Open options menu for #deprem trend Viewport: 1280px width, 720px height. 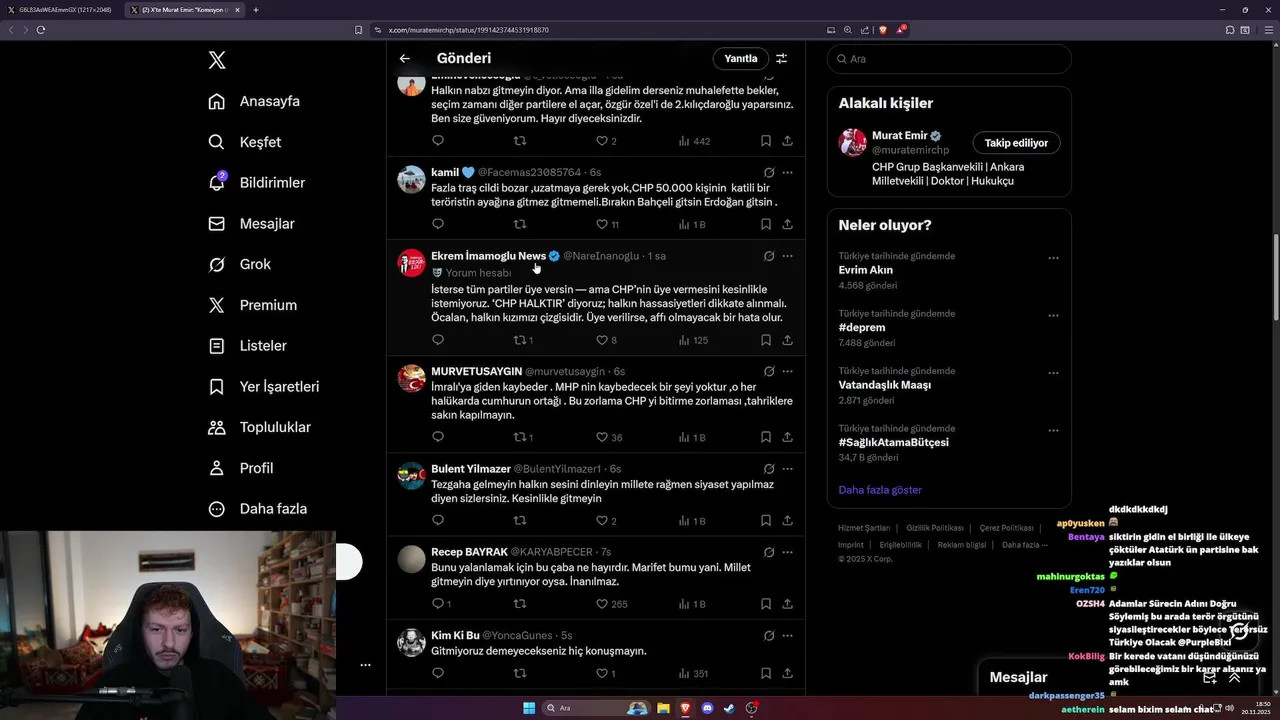click(1053, 316)
